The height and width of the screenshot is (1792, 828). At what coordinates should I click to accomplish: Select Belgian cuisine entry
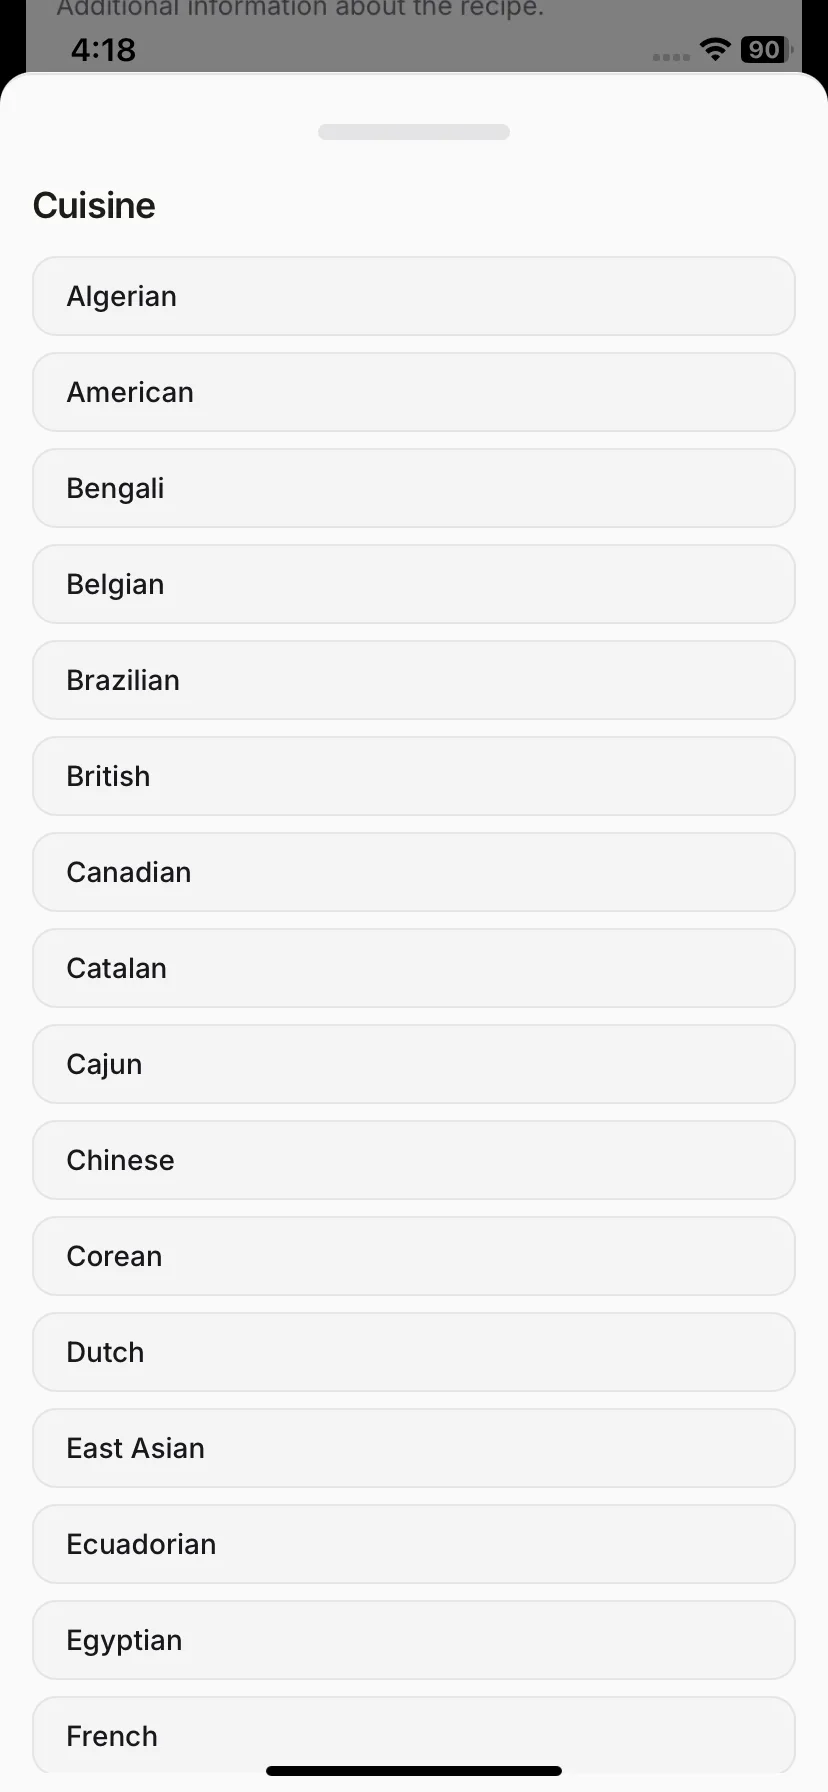(414, 584)
